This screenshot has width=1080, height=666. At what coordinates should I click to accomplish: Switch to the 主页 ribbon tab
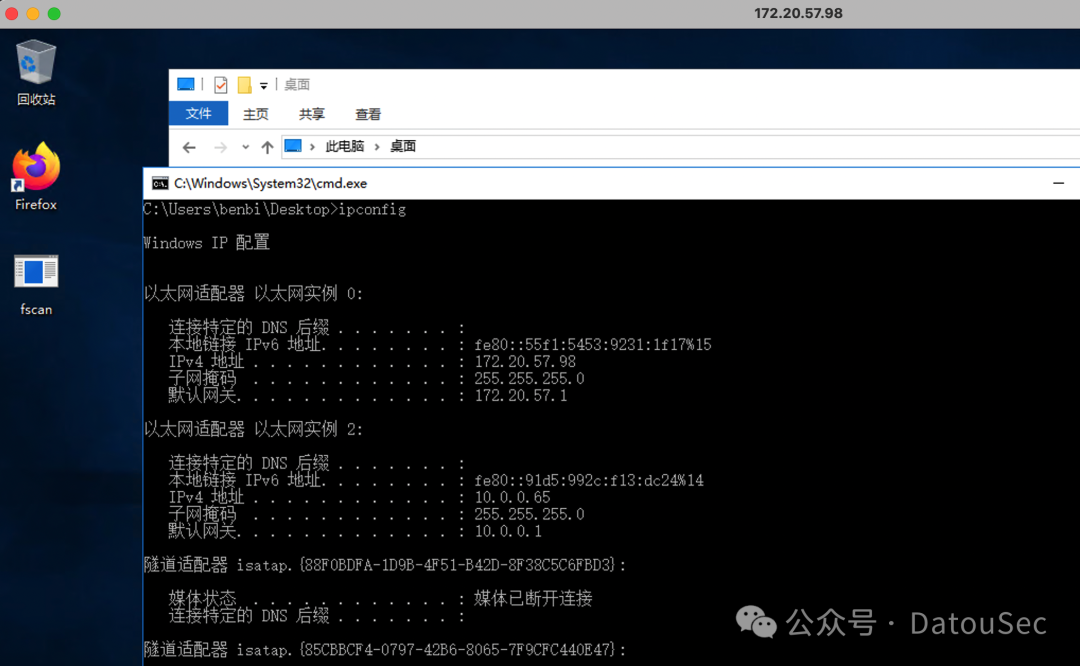[256, 114]
